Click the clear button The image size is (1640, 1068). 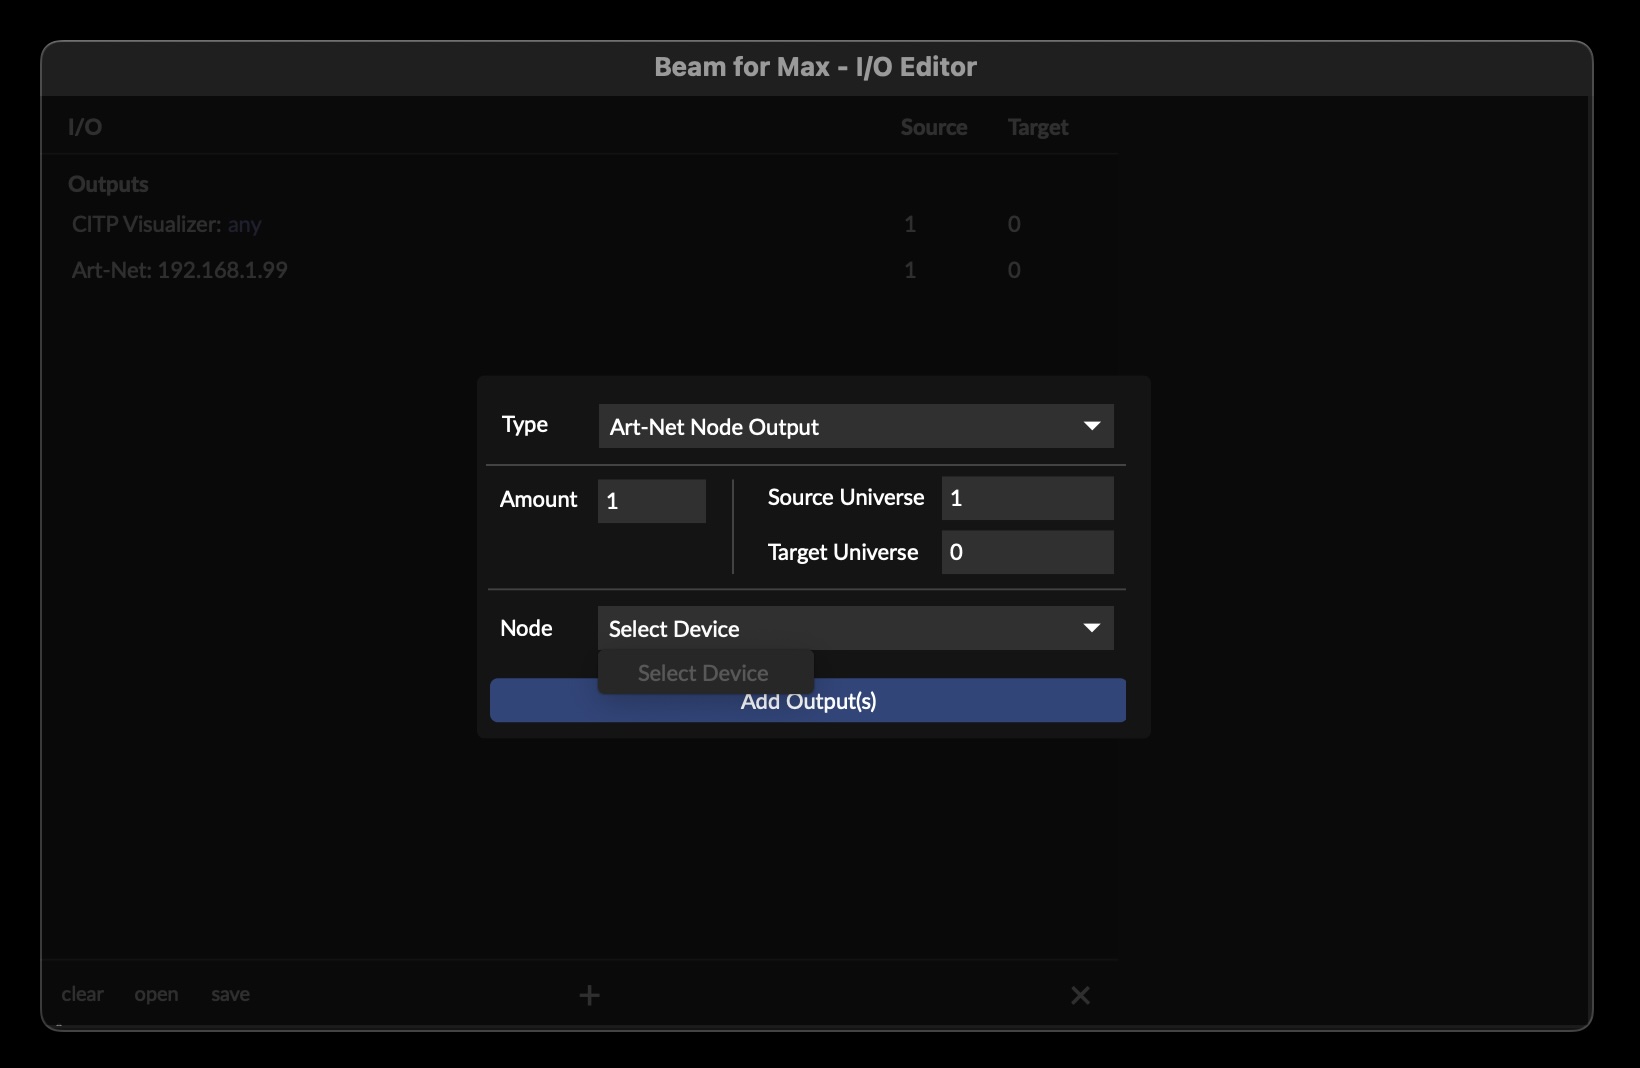(82, 994)
